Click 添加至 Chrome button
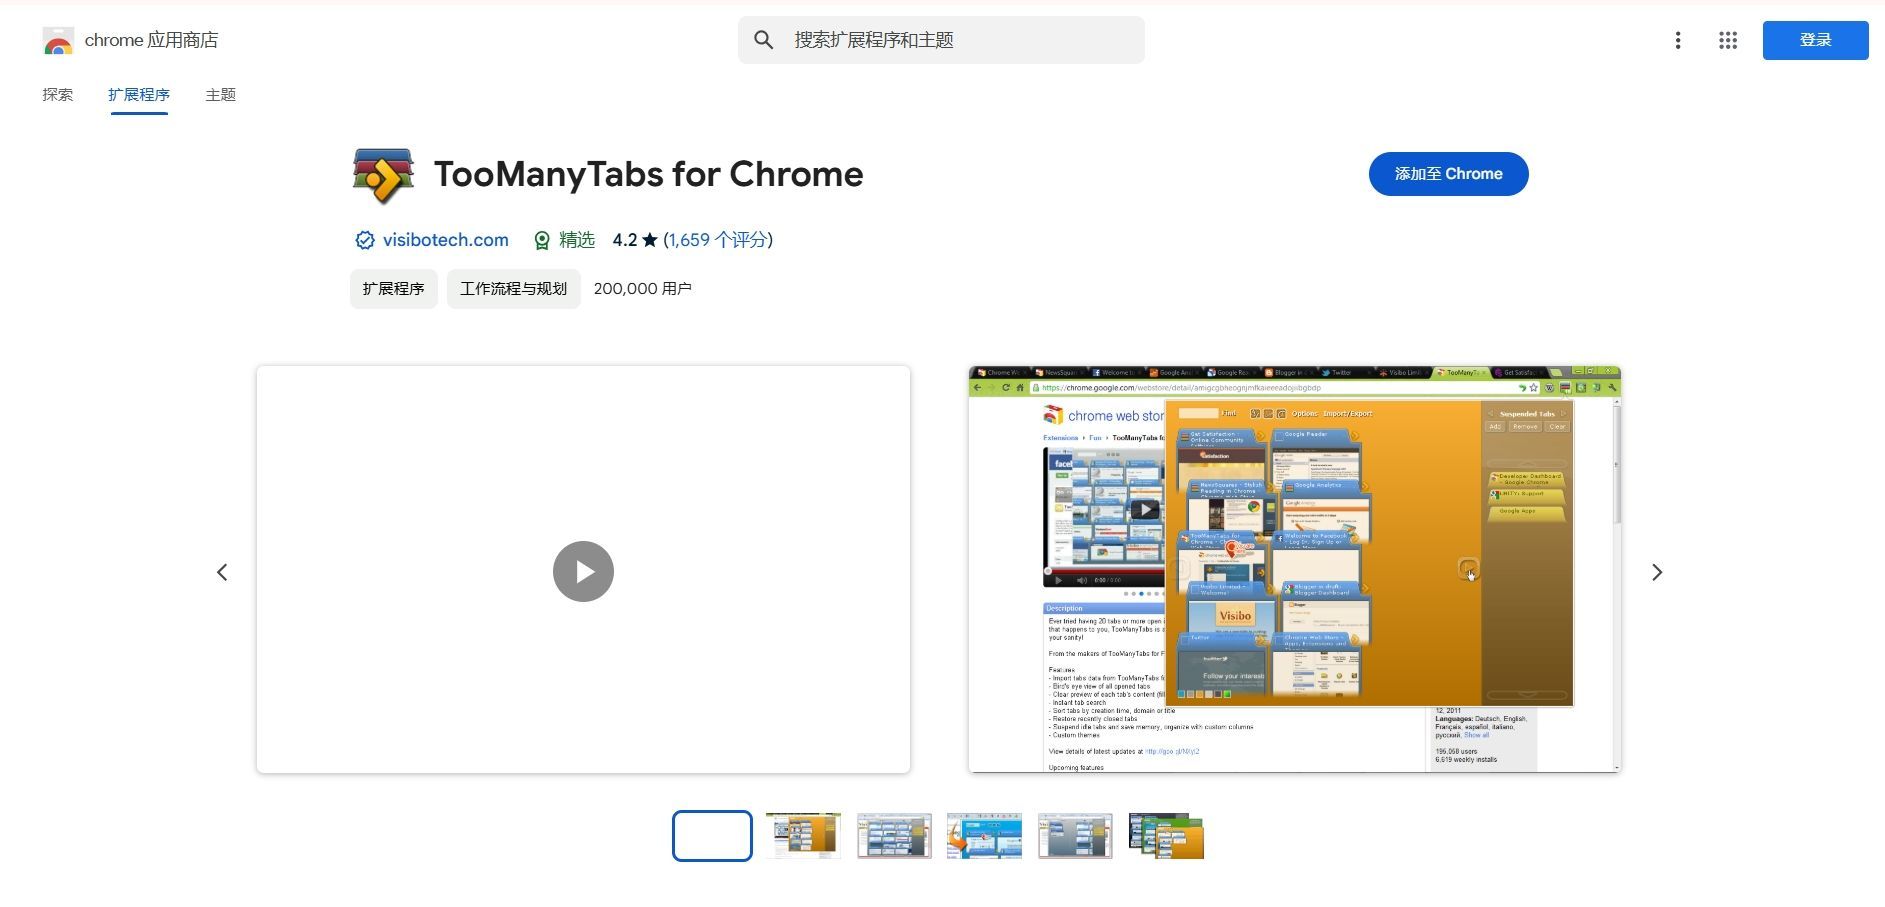Image resolution: width=1885 pixels, height=907 pixels. (x=1448, y=174)
